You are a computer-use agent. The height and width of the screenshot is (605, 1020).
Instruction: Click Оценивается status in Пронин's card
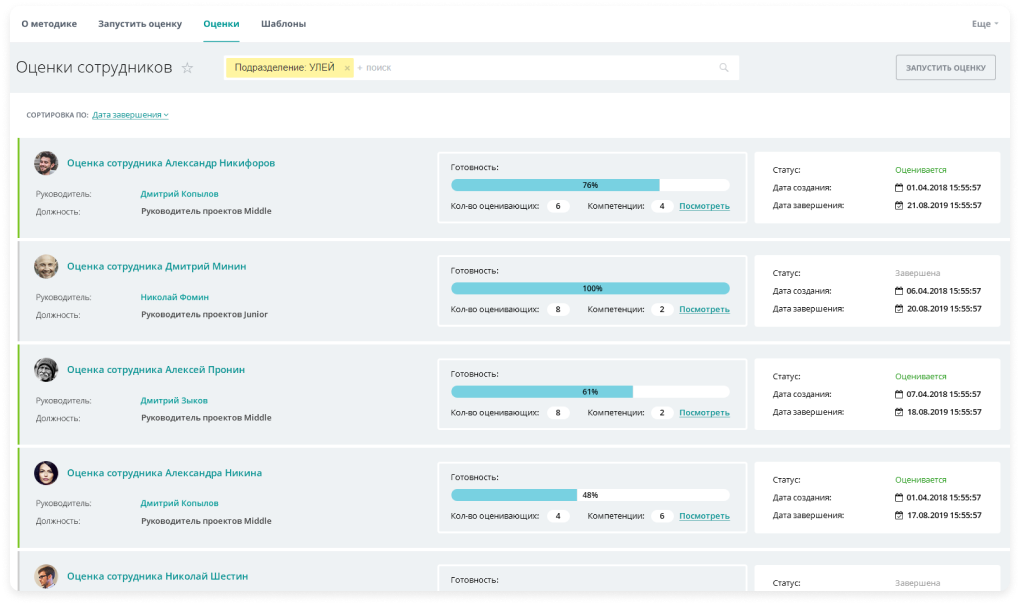pos(920,377)
